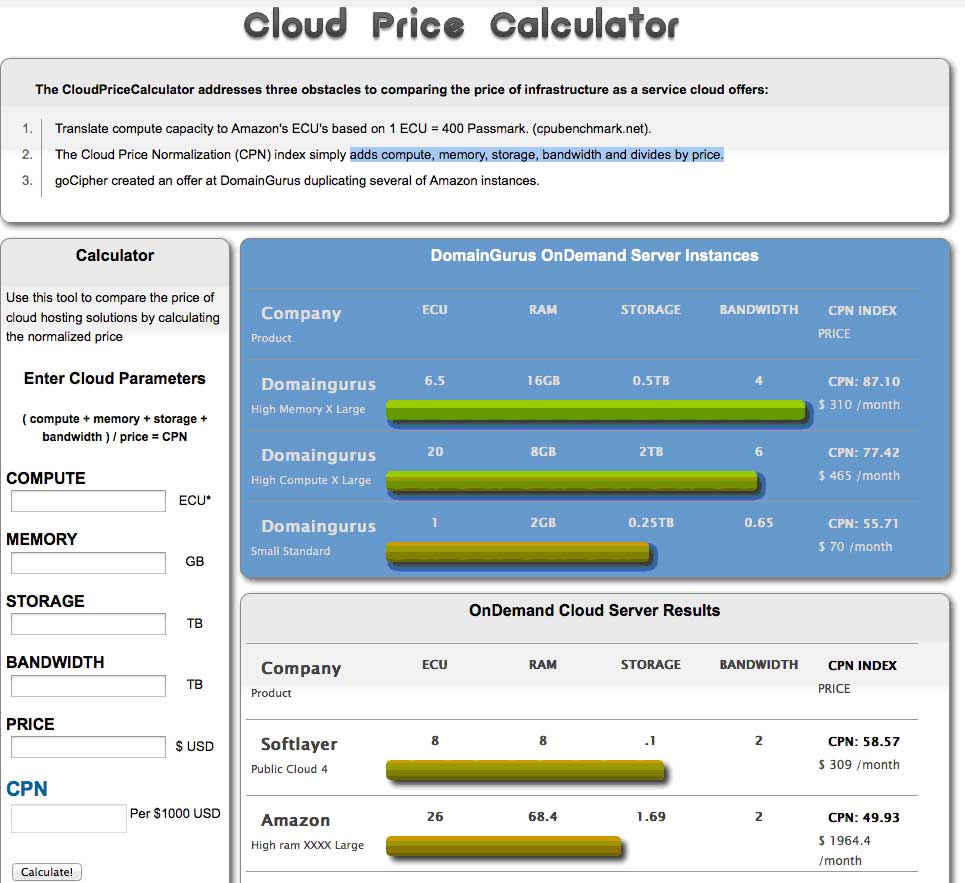Image resolution: width=965 pixels, height=883 pixels.
Task: Click the '16GB' RAM value
Action: tap(543, 381)
